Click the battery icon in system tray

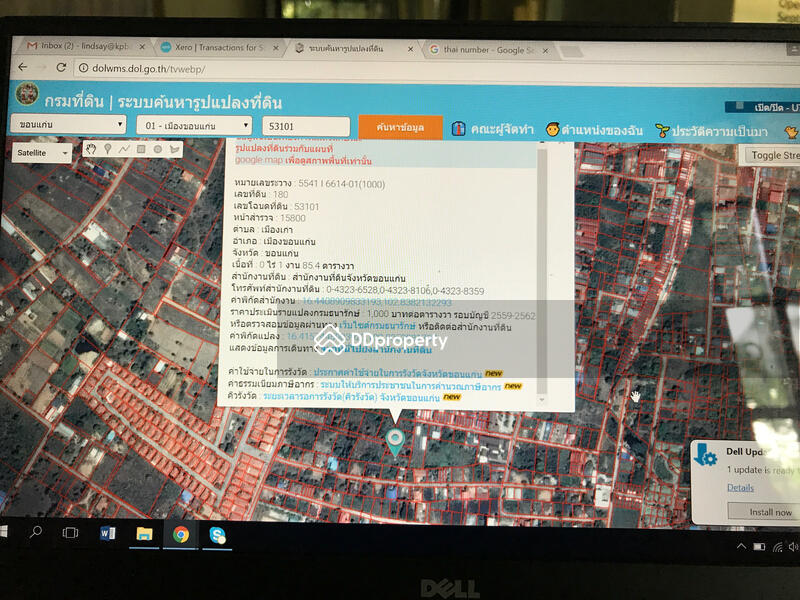point(759,547)
